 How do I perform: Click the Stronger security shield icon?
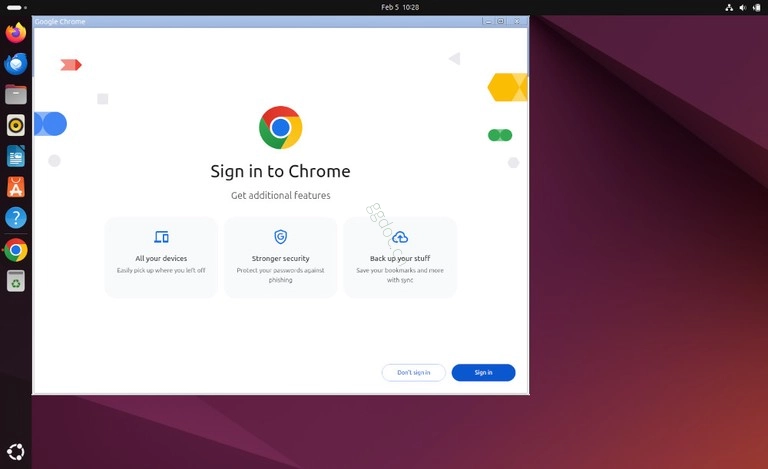pos(281,237)
